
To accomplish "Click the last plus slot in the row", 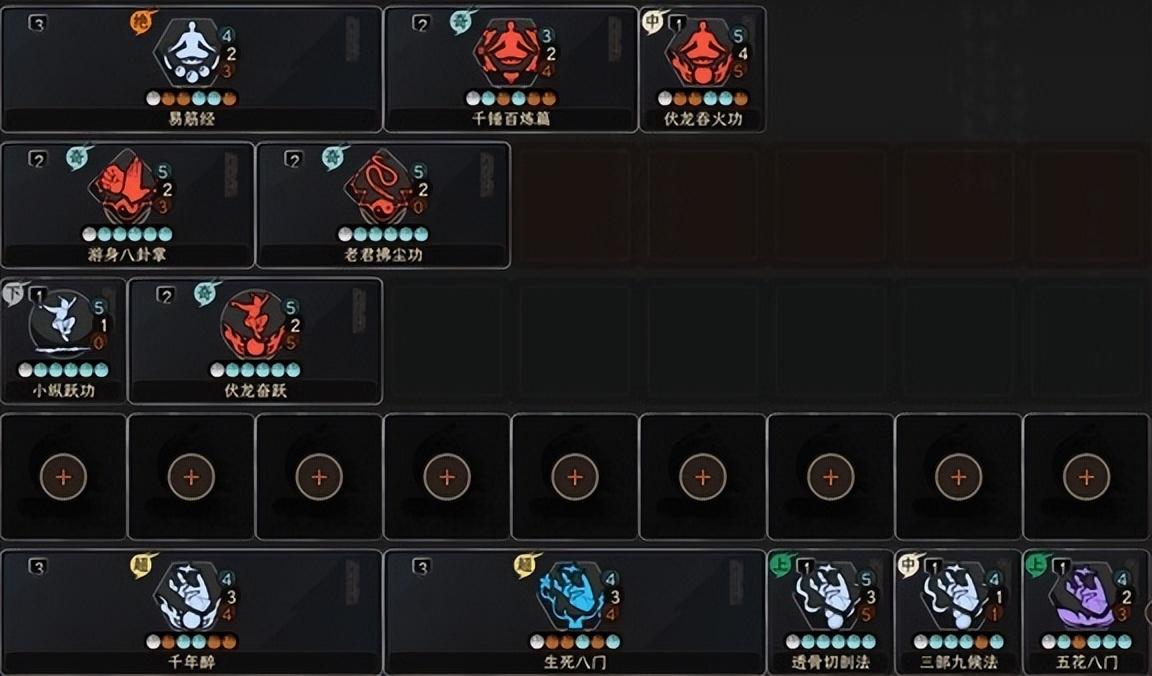I will click(x=1086, y=477).
